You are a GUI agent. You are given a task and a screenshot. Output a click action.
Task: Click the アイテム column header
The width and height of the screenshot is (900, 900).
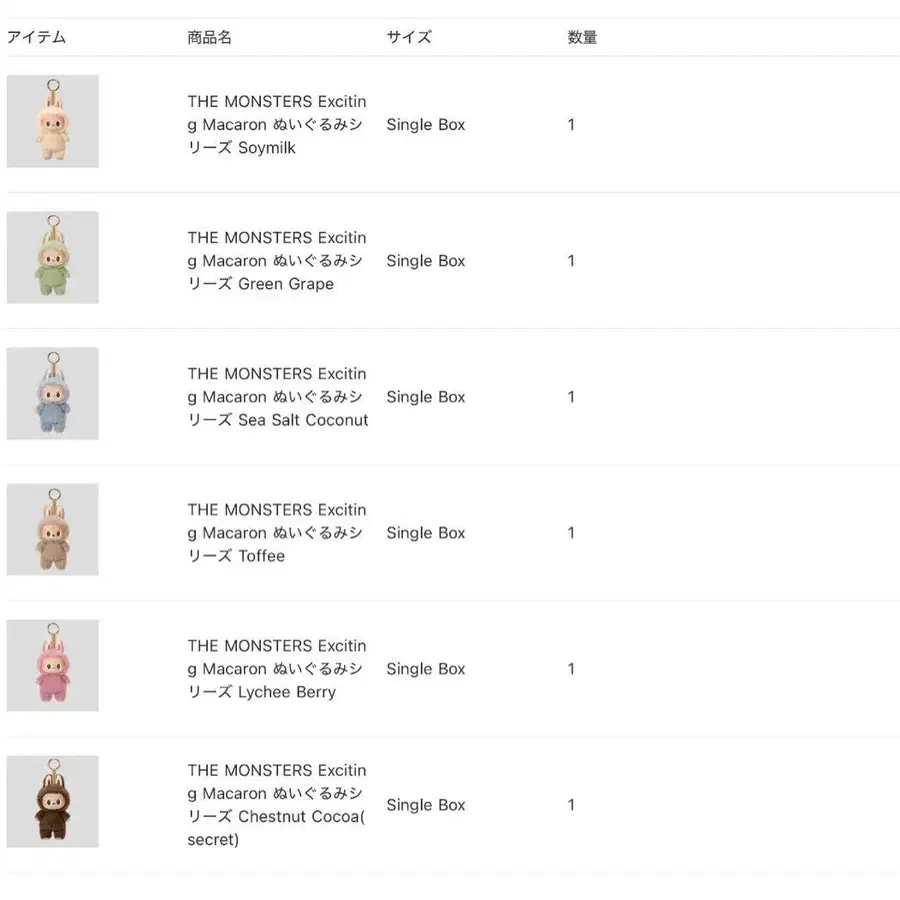(37, 37)
